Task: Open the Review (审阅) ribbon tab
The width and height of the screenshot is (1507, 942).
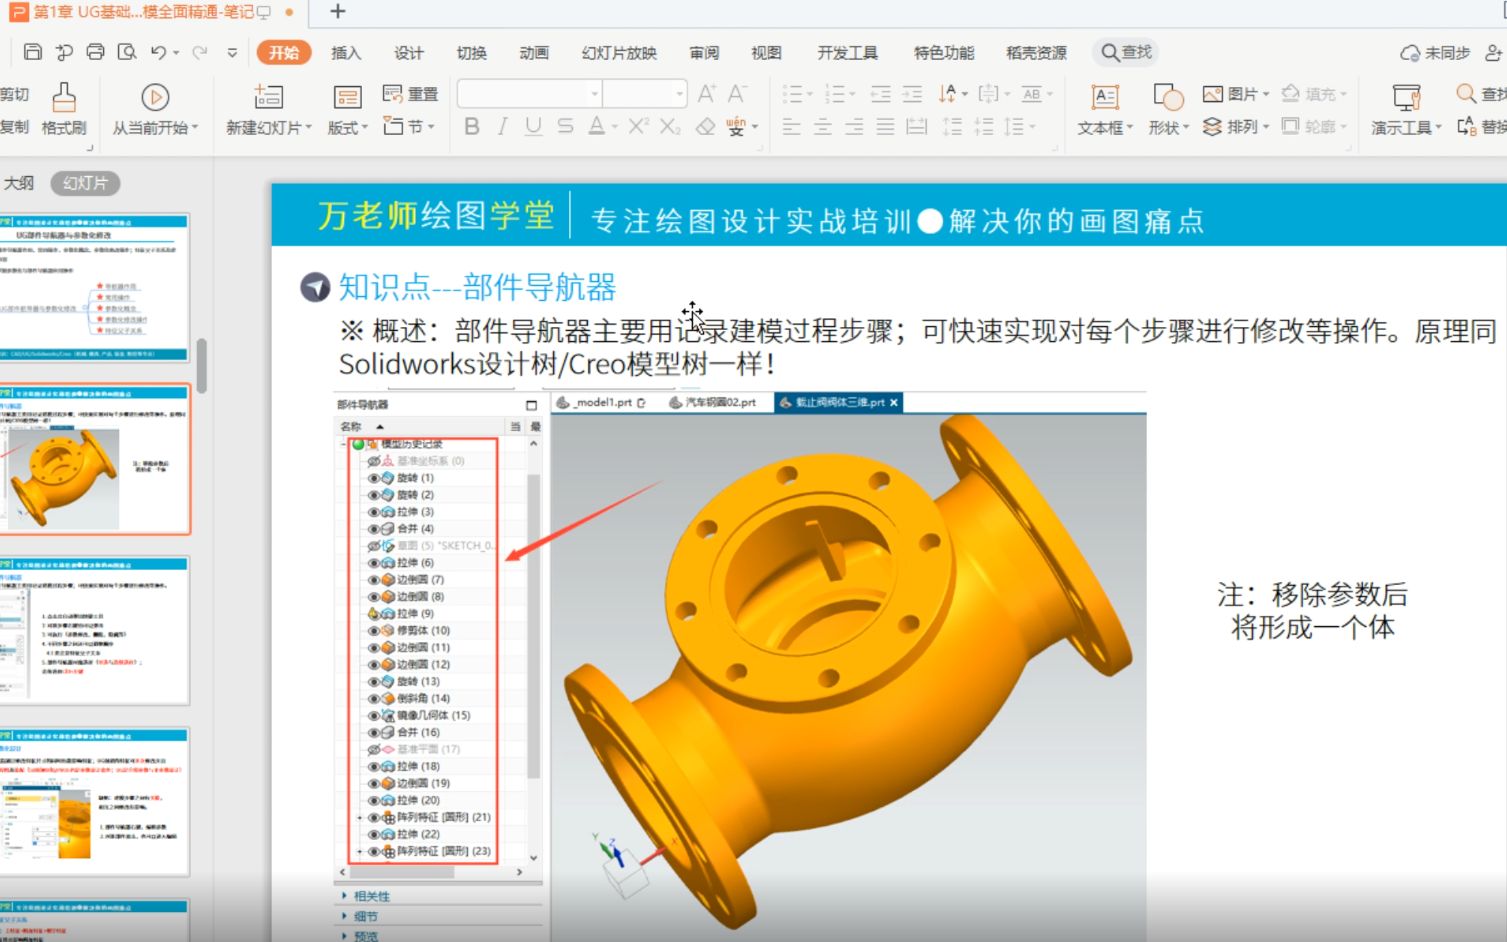Action: [x=704, y=53]
